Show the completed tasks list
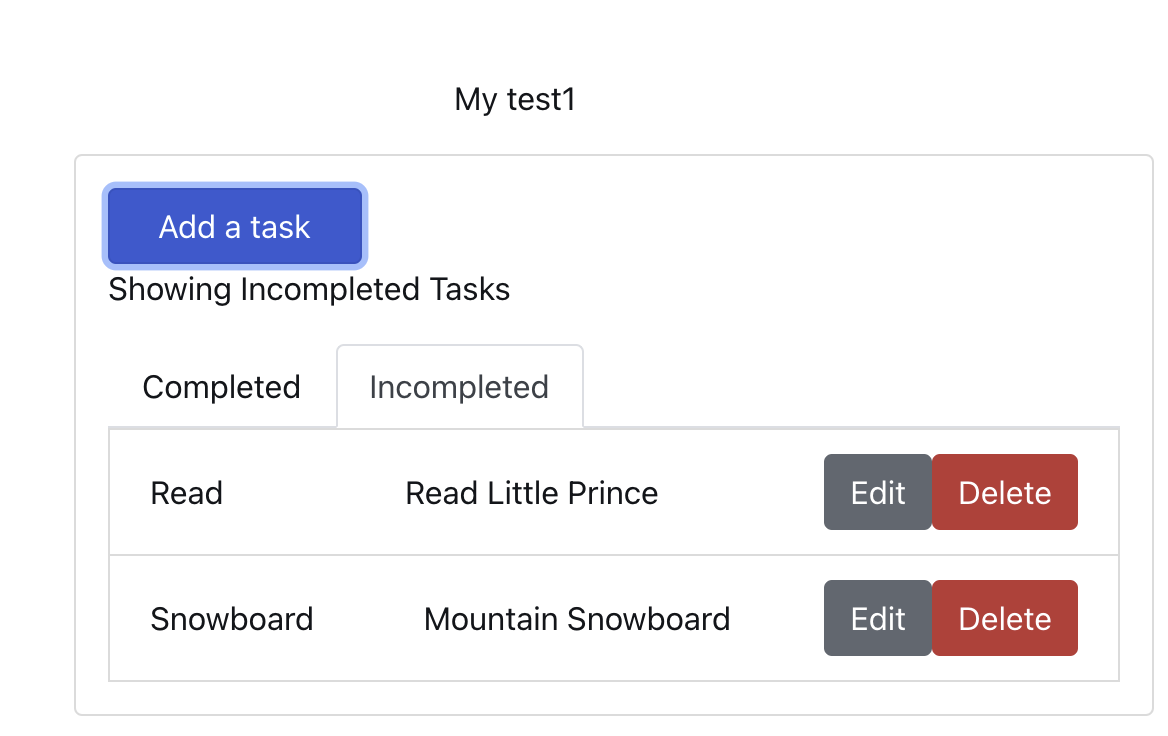The image size is (1168, 736). [x=221, y=387]
